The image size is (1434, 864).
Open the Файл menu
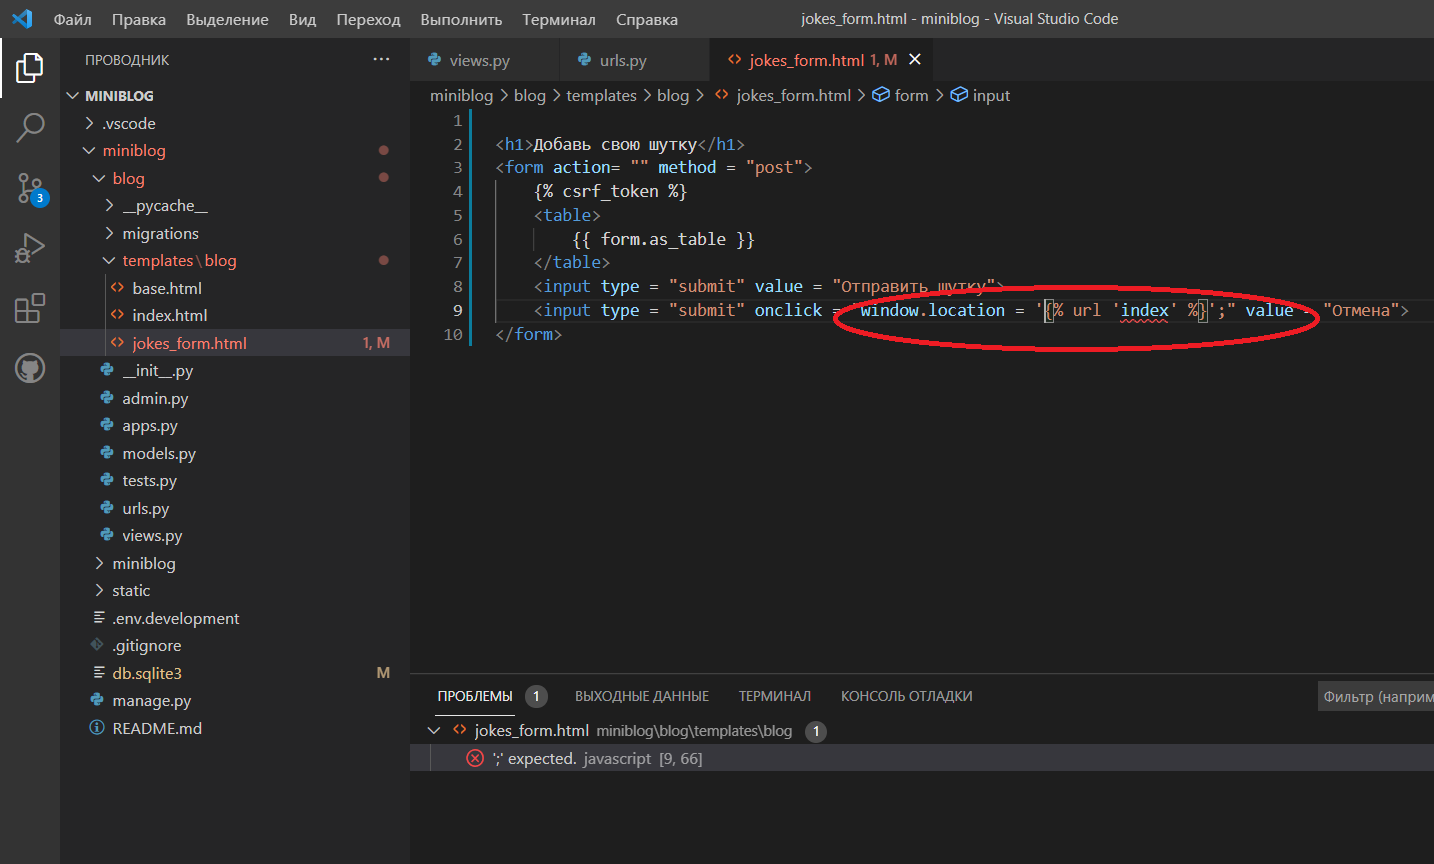click(x=72, y=19)
